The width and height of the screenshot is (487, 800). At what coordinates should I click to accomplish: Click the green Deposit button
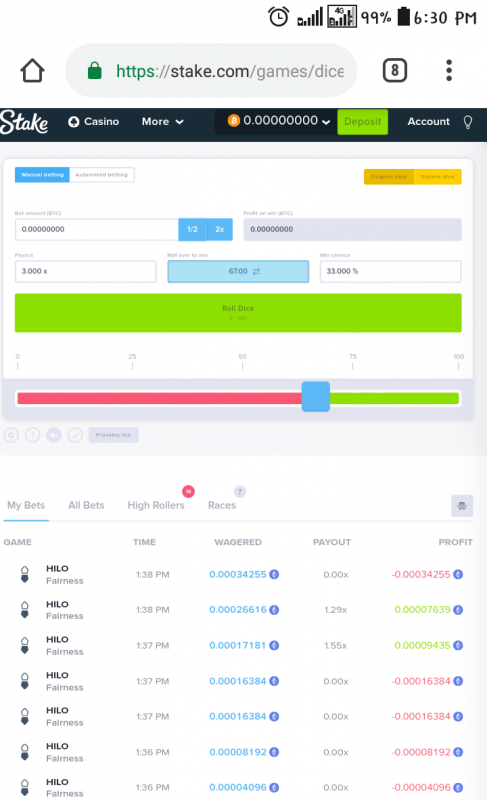[x=363, y=122]
